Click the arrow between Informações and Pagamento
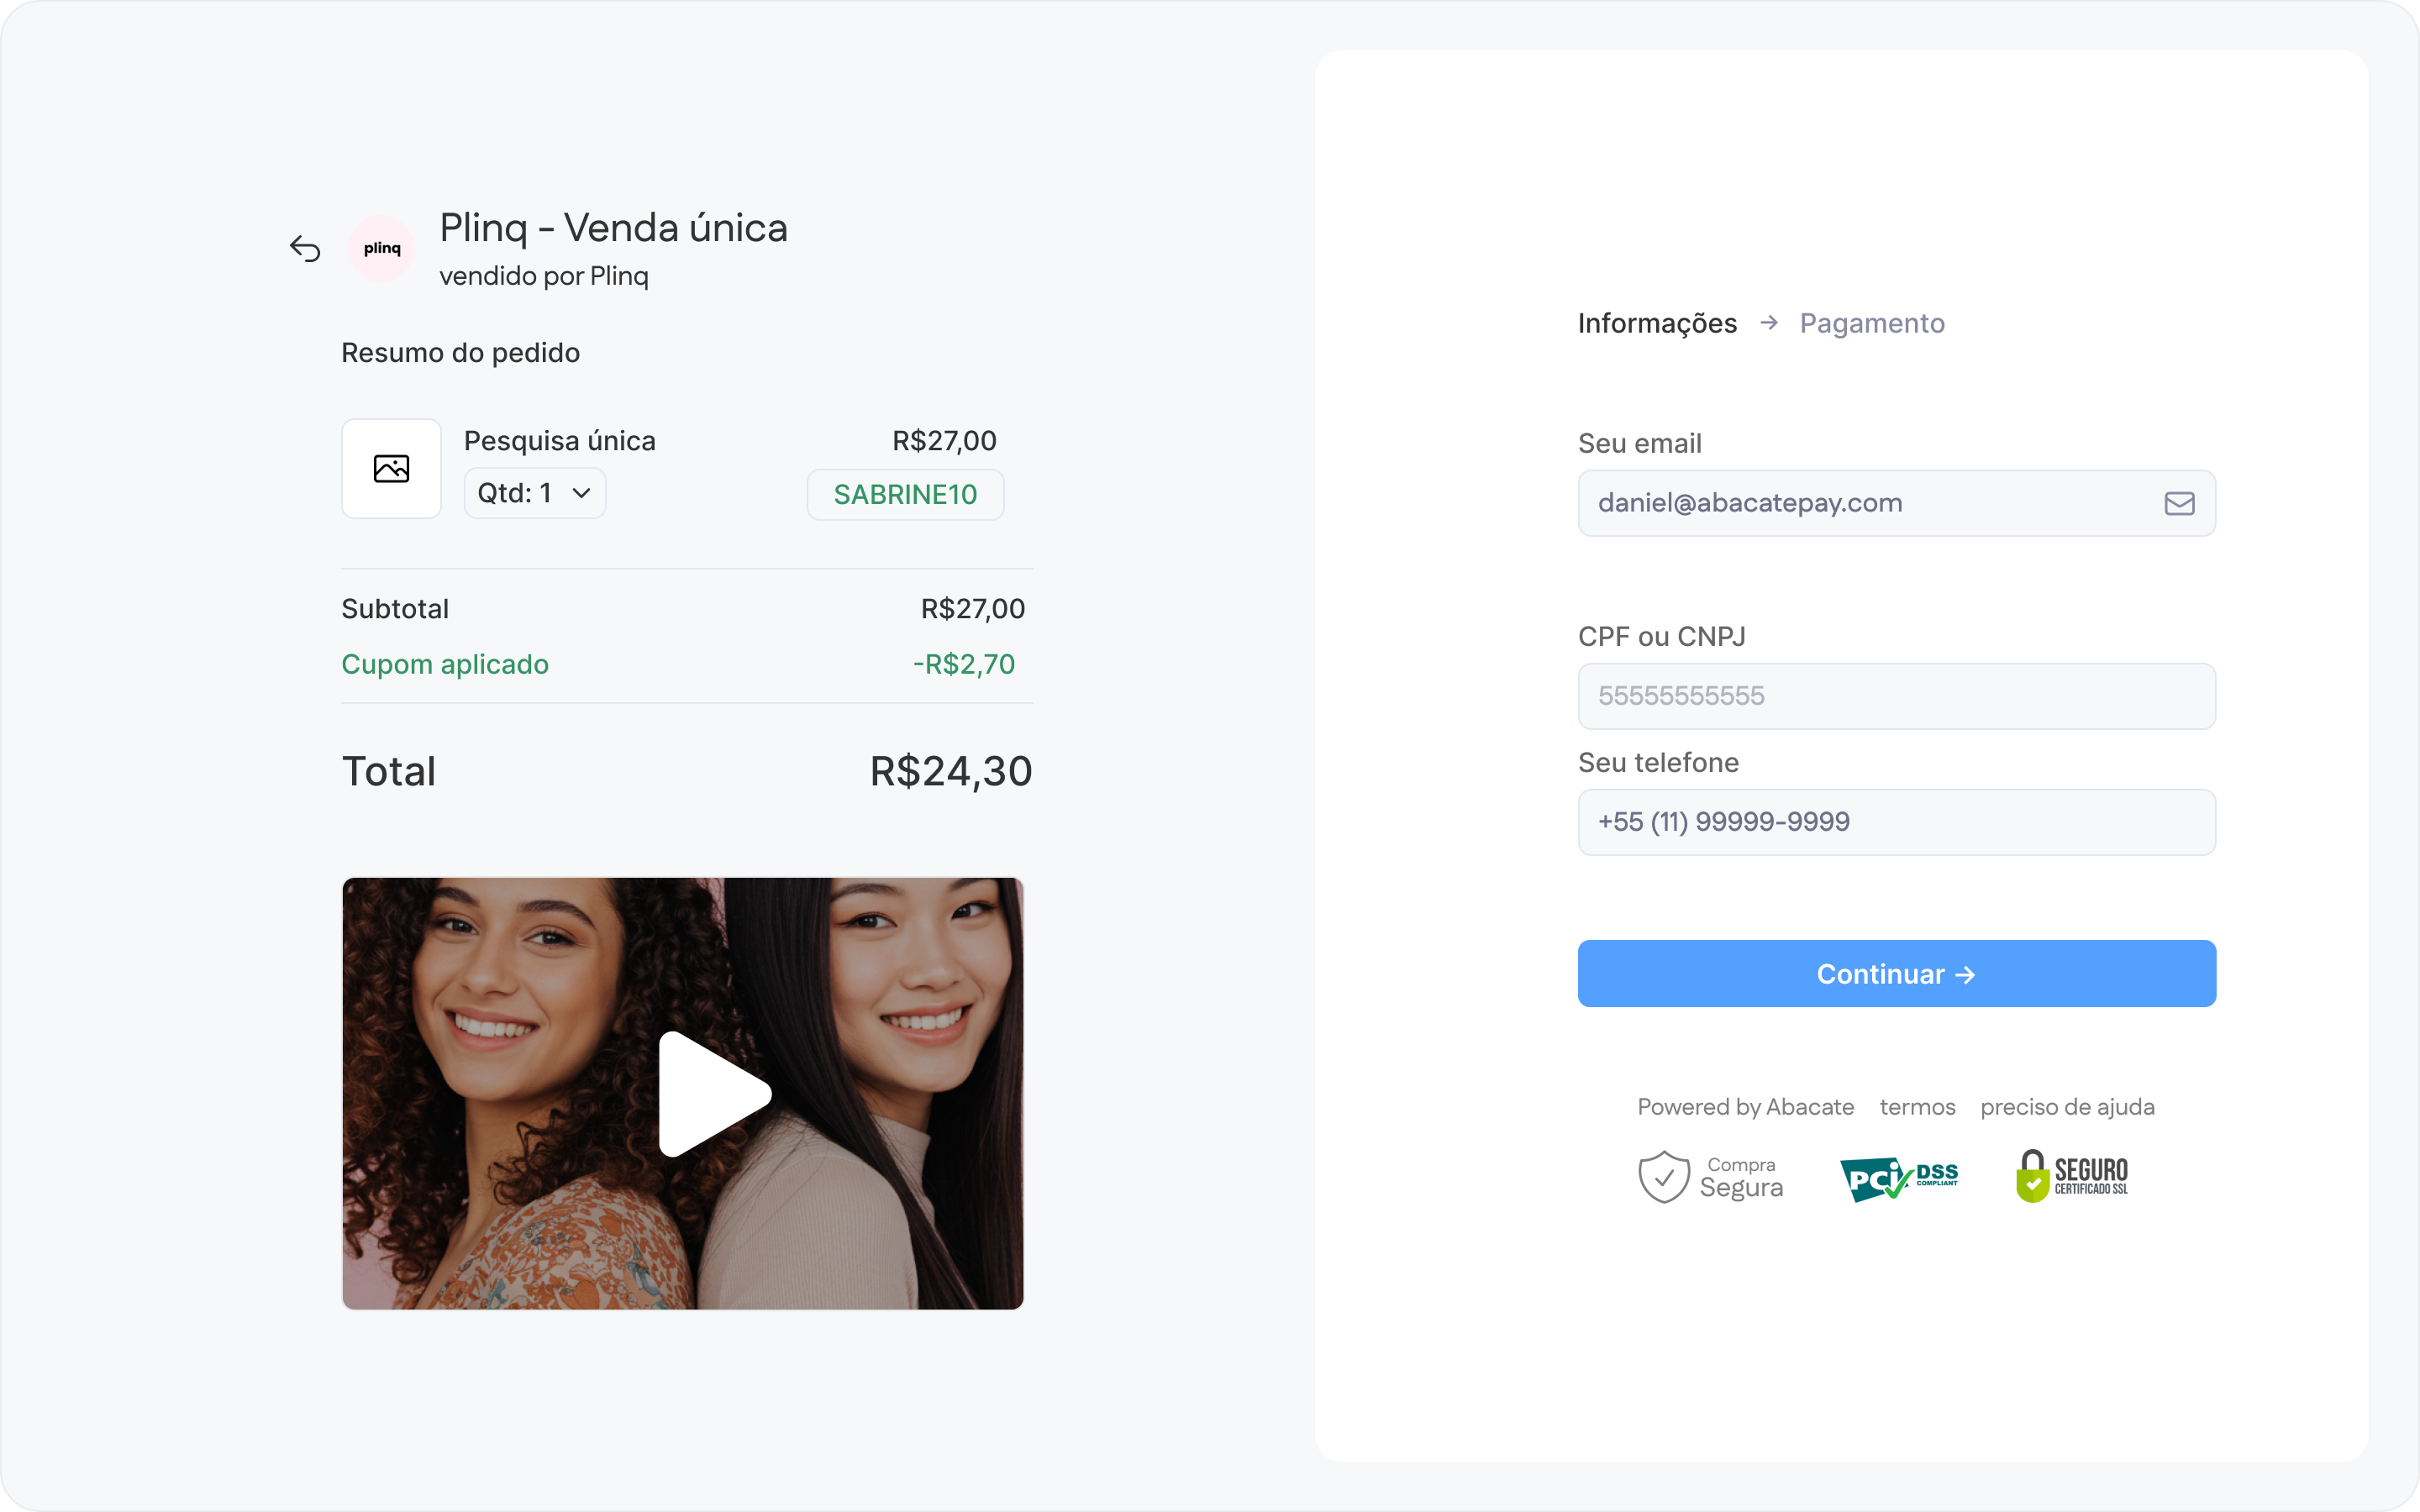Screen dimensions: 2420x1512 (1770, 322)
